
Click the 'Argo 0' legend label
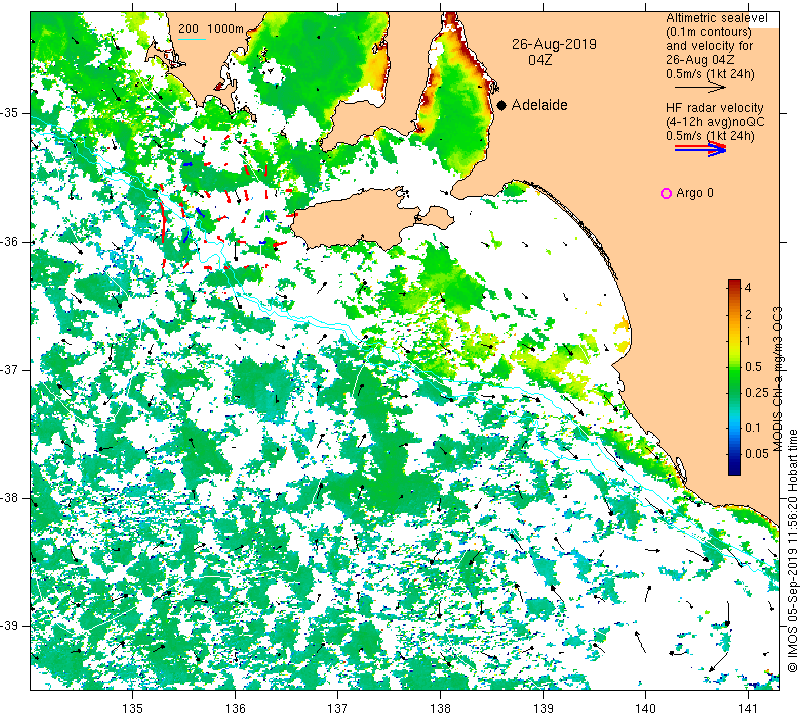[694, 193]
